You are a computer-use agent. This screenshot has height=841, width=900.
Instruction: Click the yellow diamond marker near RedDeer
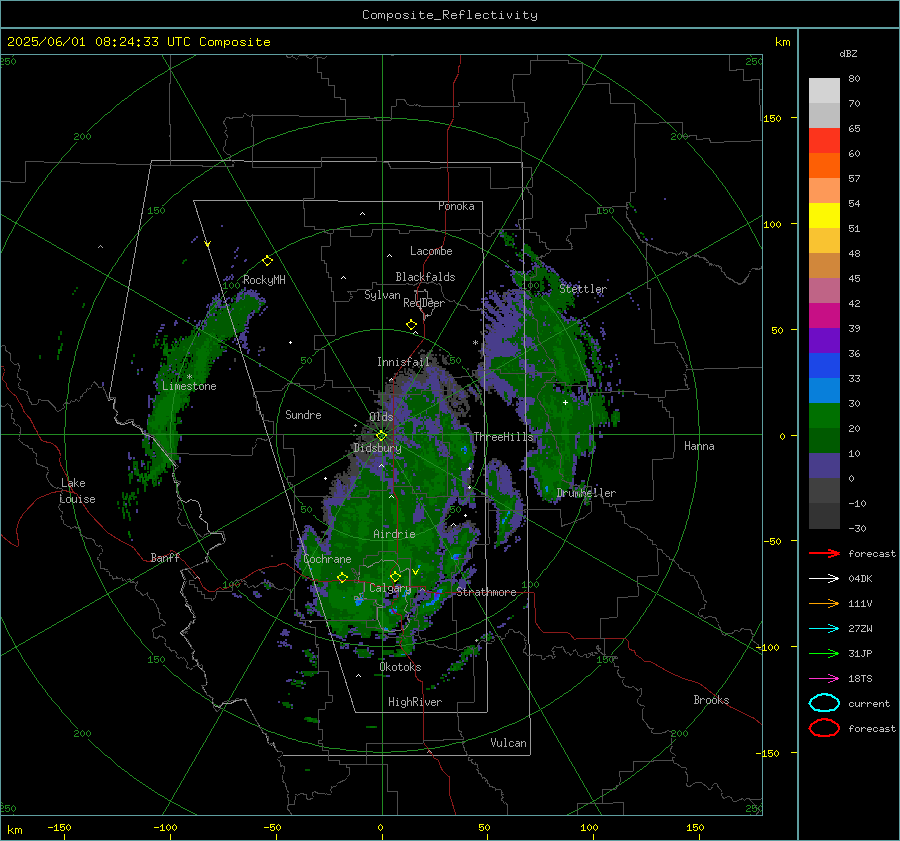pos(411,325)
